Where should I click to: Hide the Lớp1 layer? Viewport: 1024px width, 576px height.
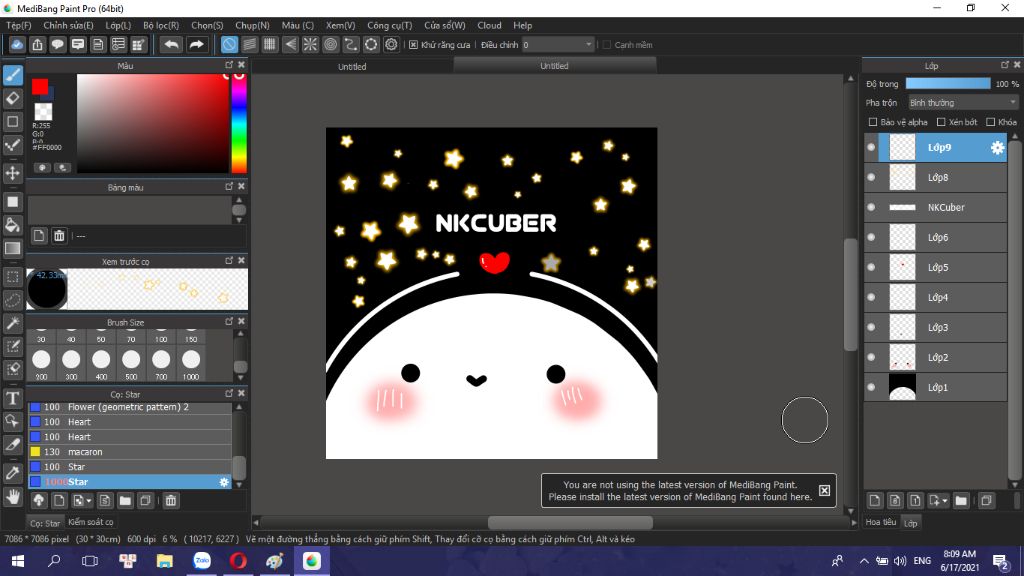click(x=871, y=387)
